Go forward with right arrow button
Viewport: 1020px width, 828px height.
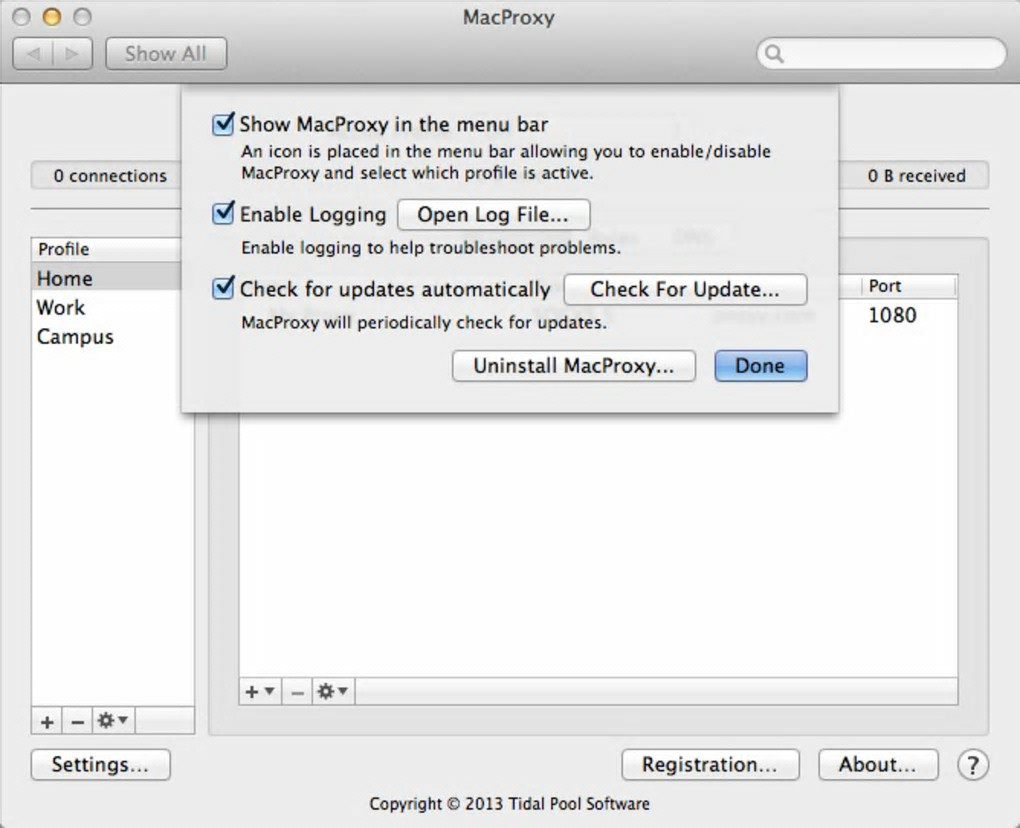tap(72, 53)
